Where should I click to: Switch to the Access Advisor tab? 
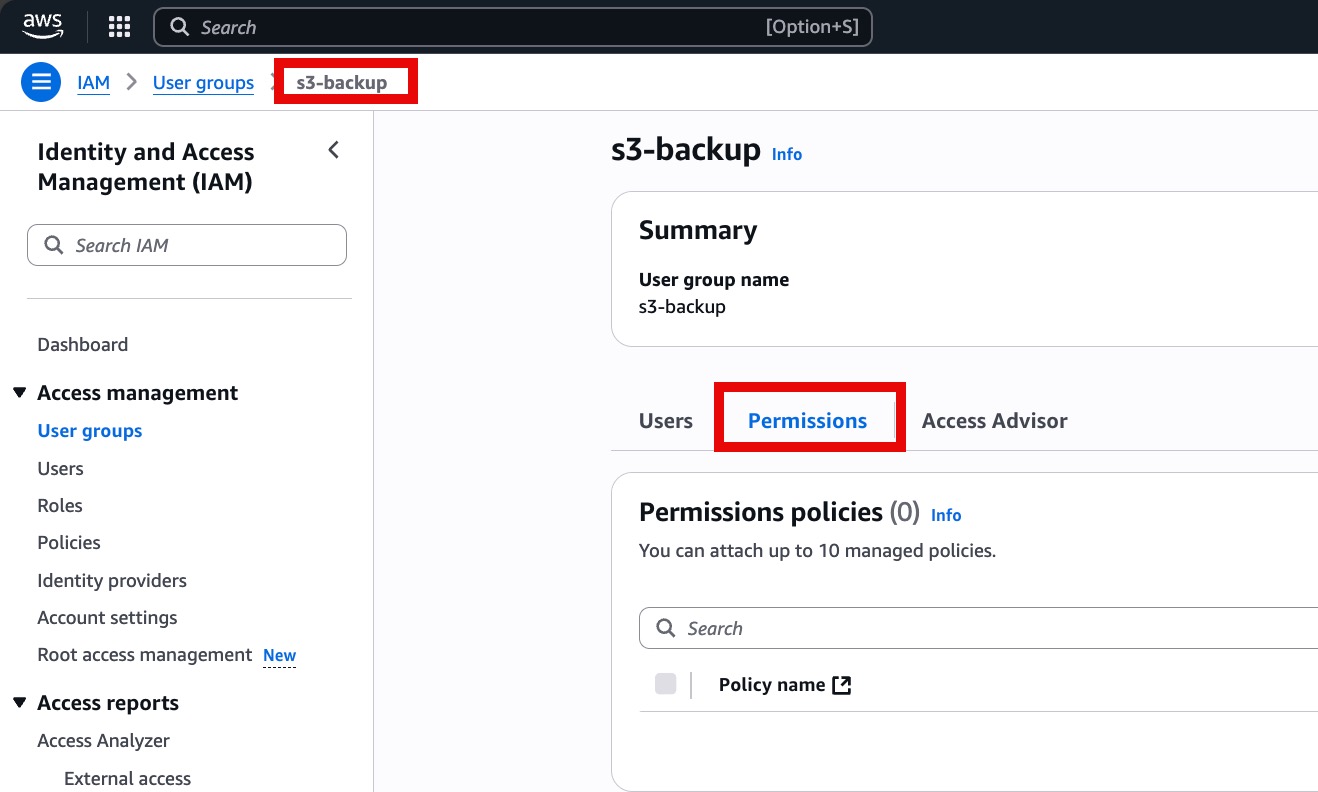click(x=995, y=421)
